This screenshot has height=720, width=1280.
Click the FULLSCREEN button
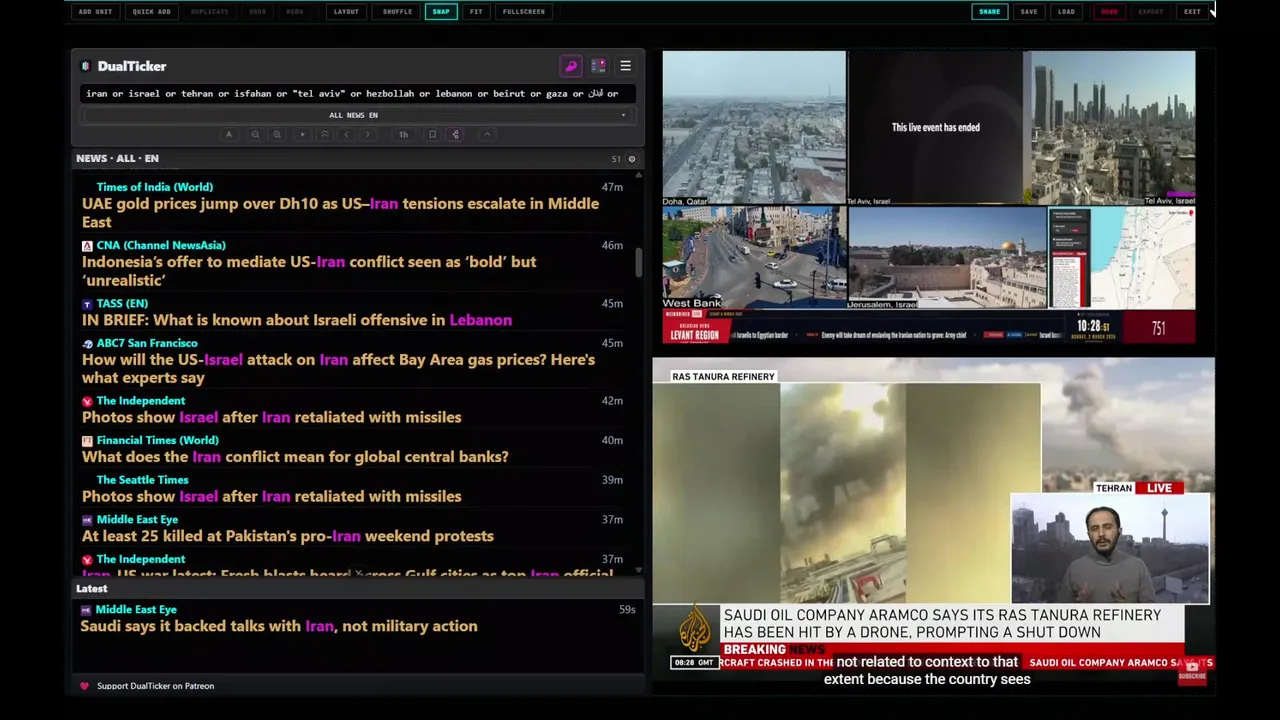tap(524, 12)
